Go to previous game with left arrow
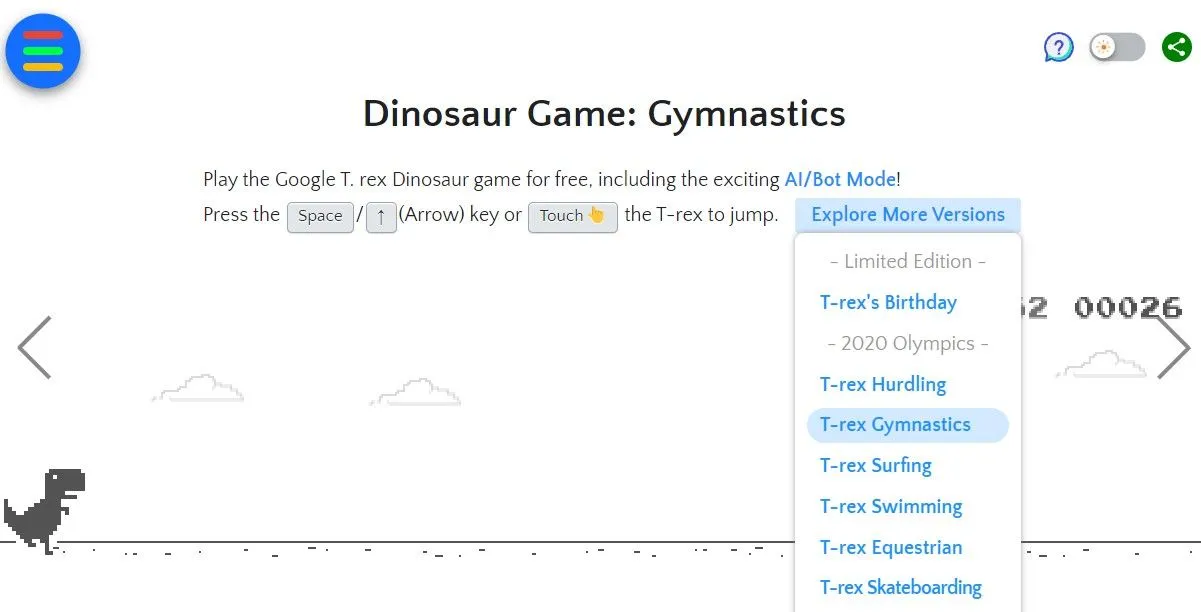This screenshot has width=1201, height=612. (34, 347)
